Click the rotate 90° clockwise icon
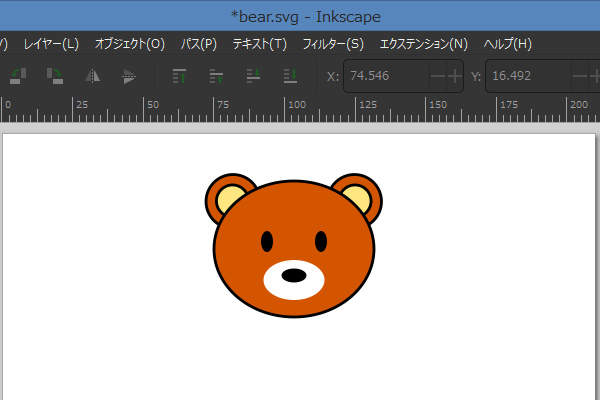The width and height of the screenshot is (600, 400). 54,76
